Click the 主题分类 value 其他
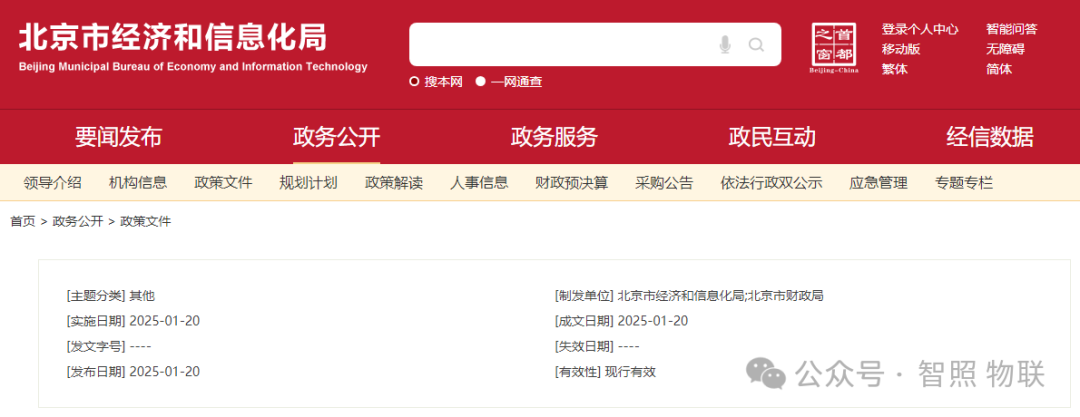The width and height of the screenshot is (1080, 417). (143, 296)
